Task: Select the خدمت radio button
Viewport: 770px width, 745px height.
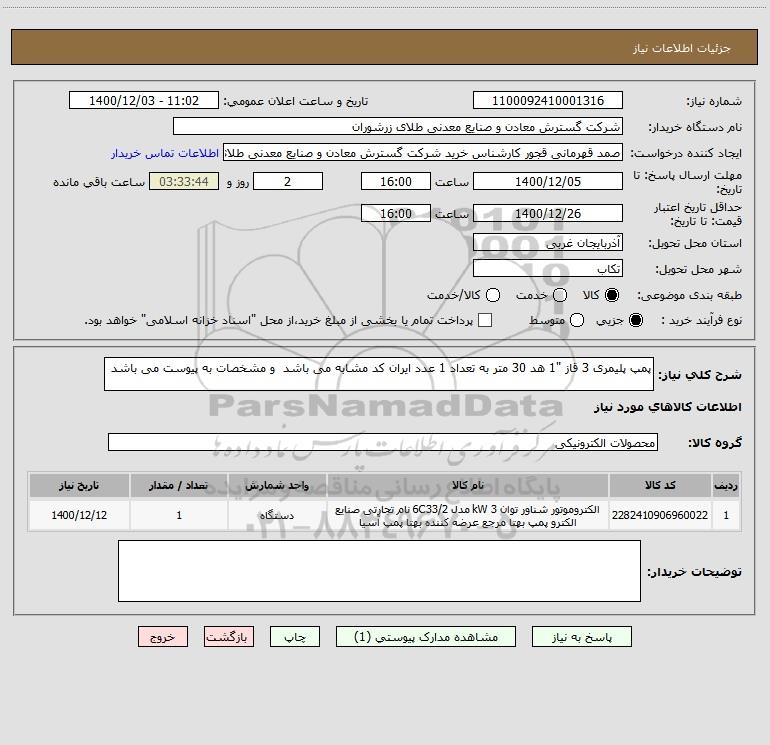Action: [560, 295]
